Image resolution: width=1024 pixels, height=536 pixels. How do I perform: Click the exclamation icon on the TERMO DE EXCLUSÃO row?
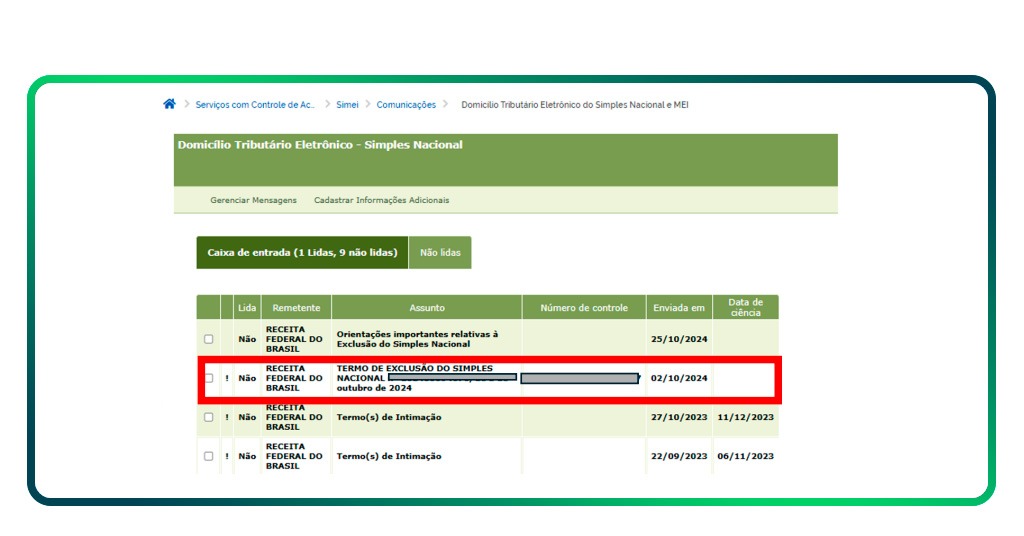point(227,378)
